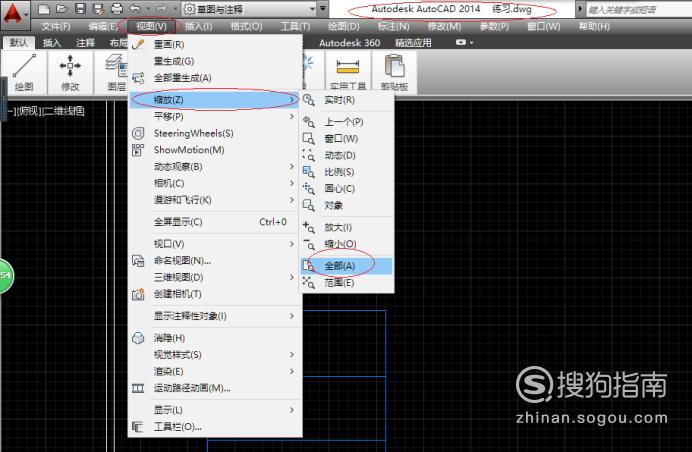Select 动态(D) zoom option
Screen dimensions: 692x452
pos(346,155)
